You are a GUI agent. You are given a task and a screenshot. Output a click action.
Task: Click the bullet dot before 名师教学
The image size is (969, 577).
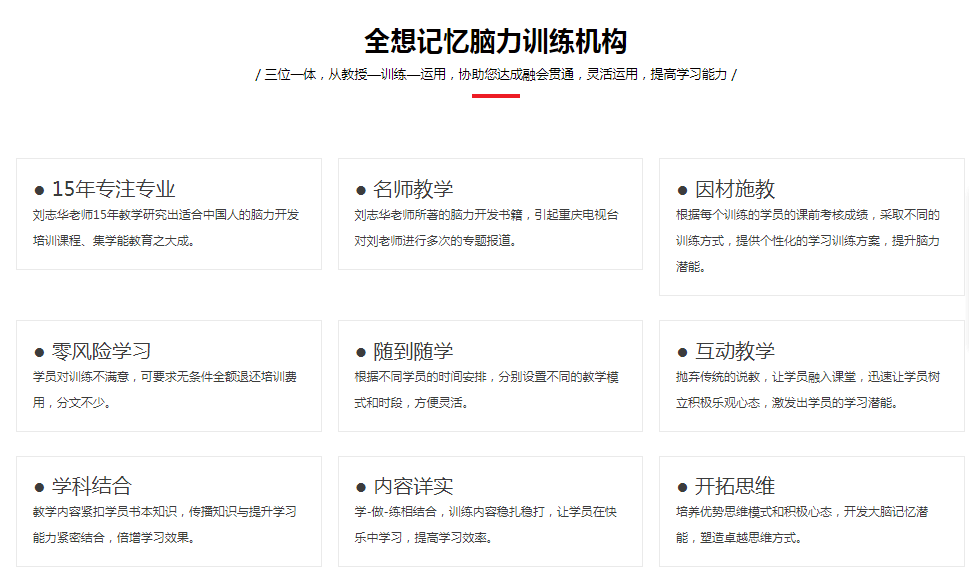(x=361, y=190)
